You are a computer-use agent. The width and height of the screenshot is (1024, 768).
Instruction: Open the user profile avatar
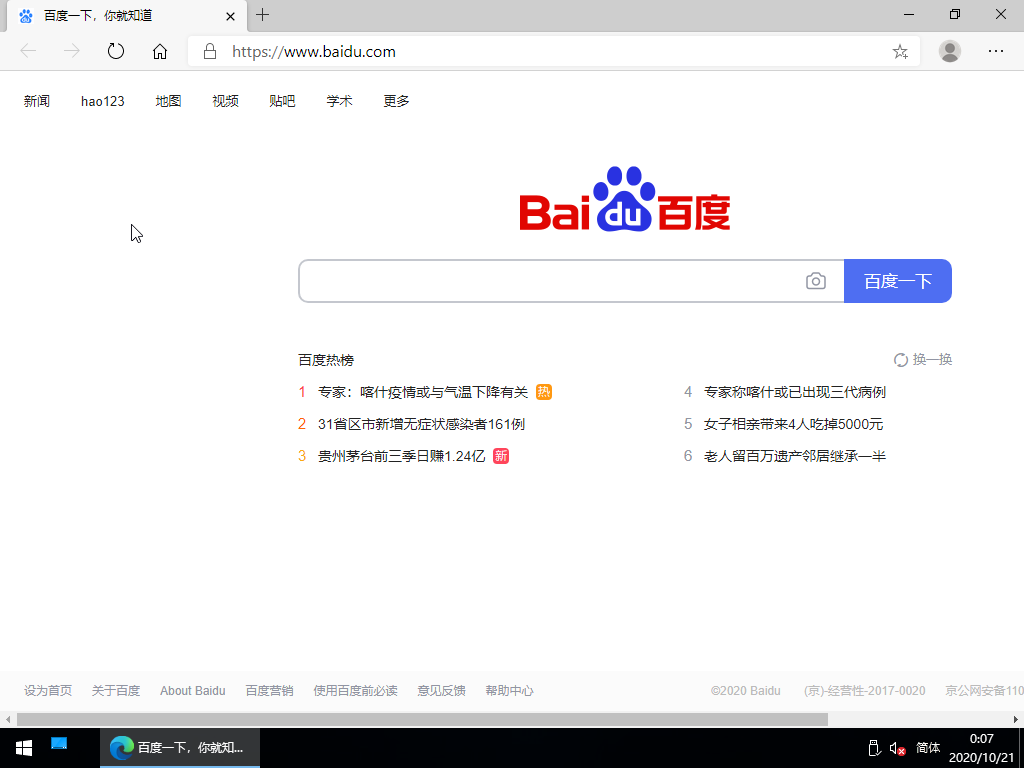point(950,51)
